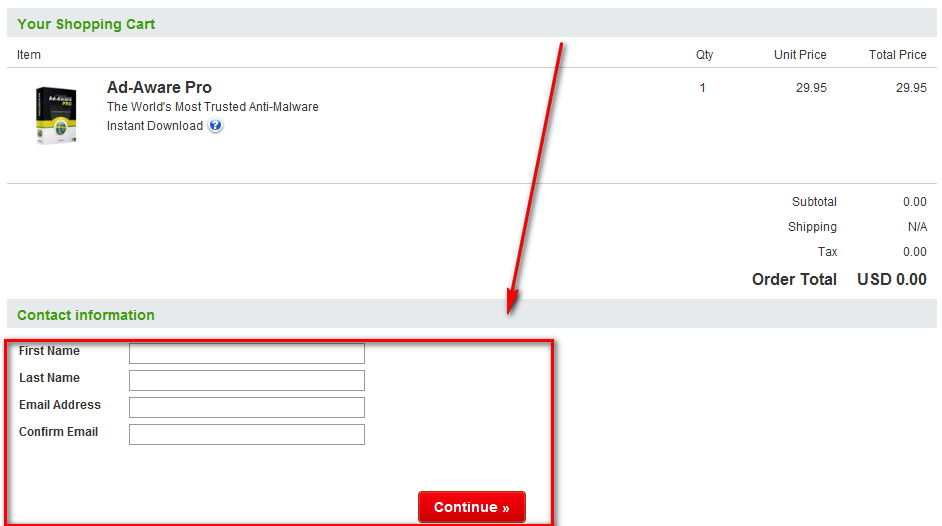This screenshot has width=942, height=526.
Task: Focus the Last Name input field
Action: point(247,380)
